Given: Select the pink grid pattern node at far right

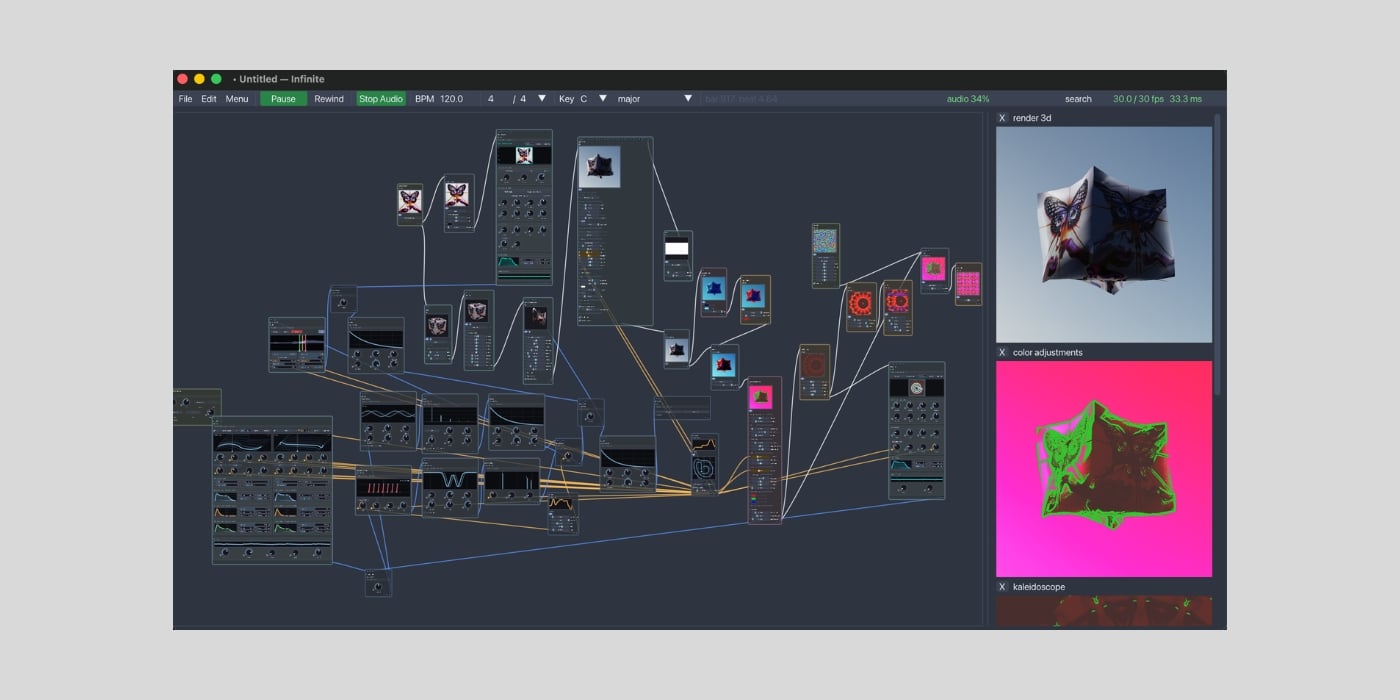Looking at the screenshot, I should [x=968, y=284].
